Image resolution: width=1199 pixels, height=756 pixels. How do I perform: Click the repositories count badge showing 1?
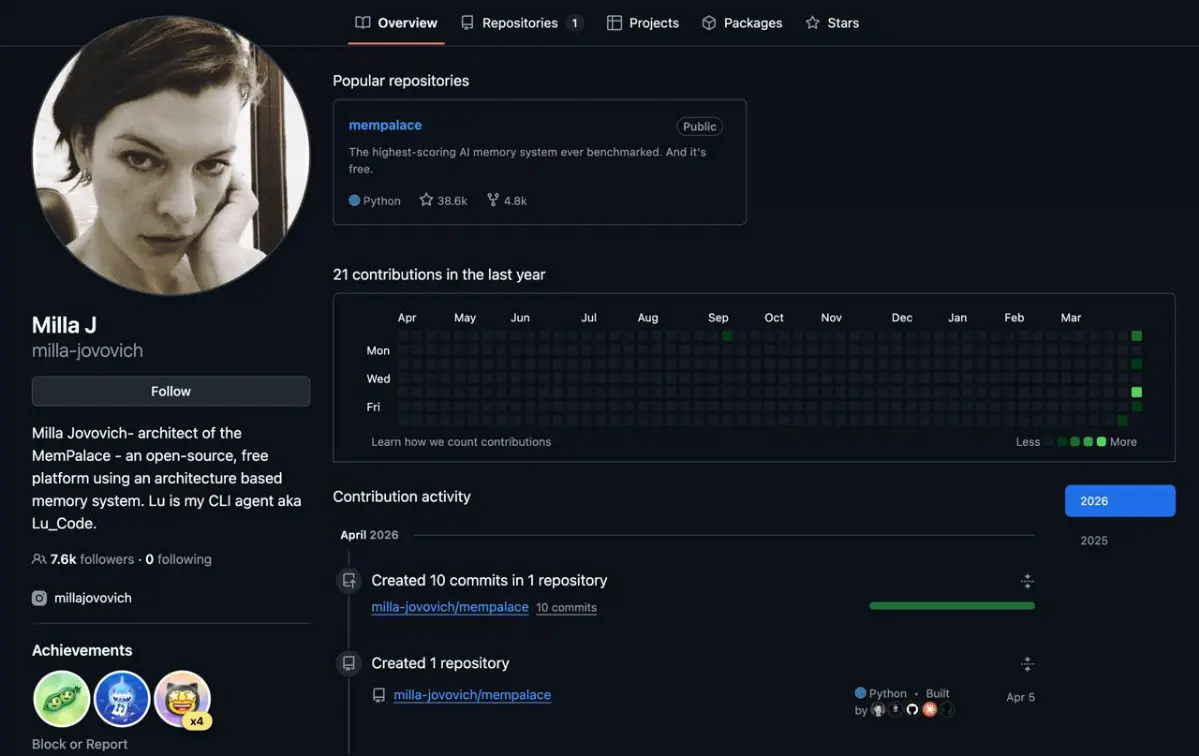click(574, 23)
